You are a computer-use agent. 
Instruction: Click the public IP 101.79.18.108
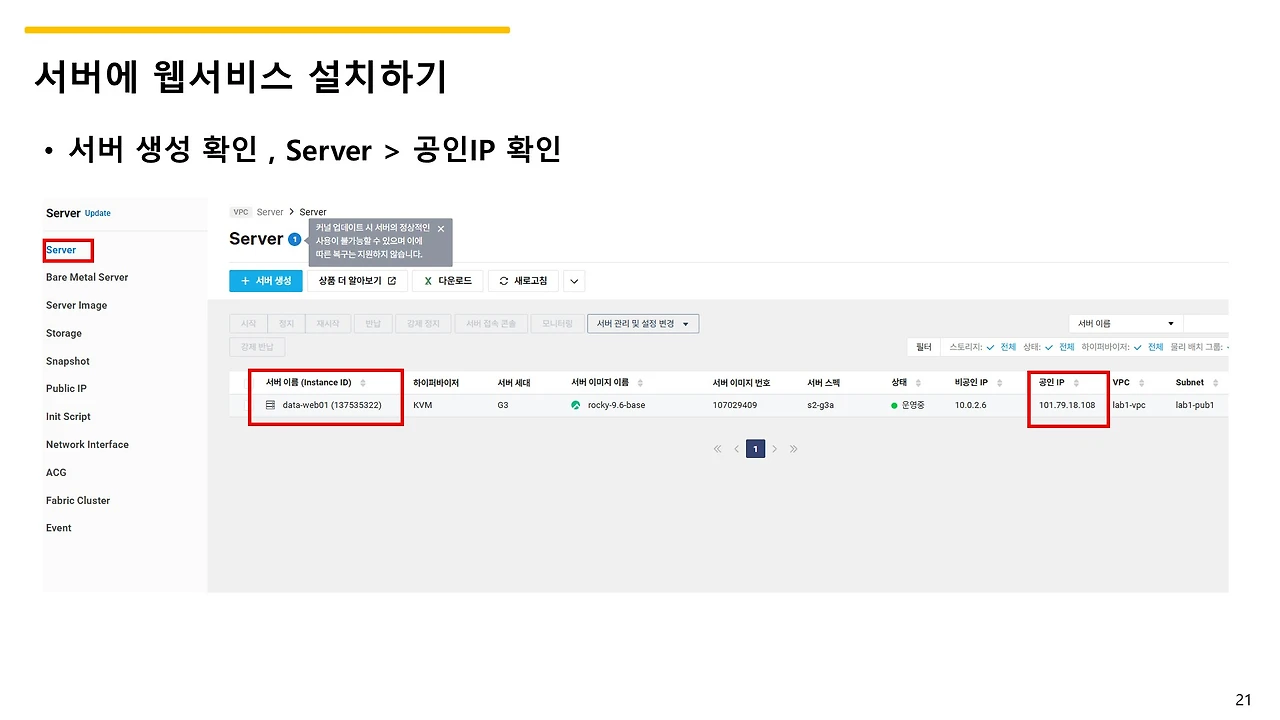point(1067,405)
